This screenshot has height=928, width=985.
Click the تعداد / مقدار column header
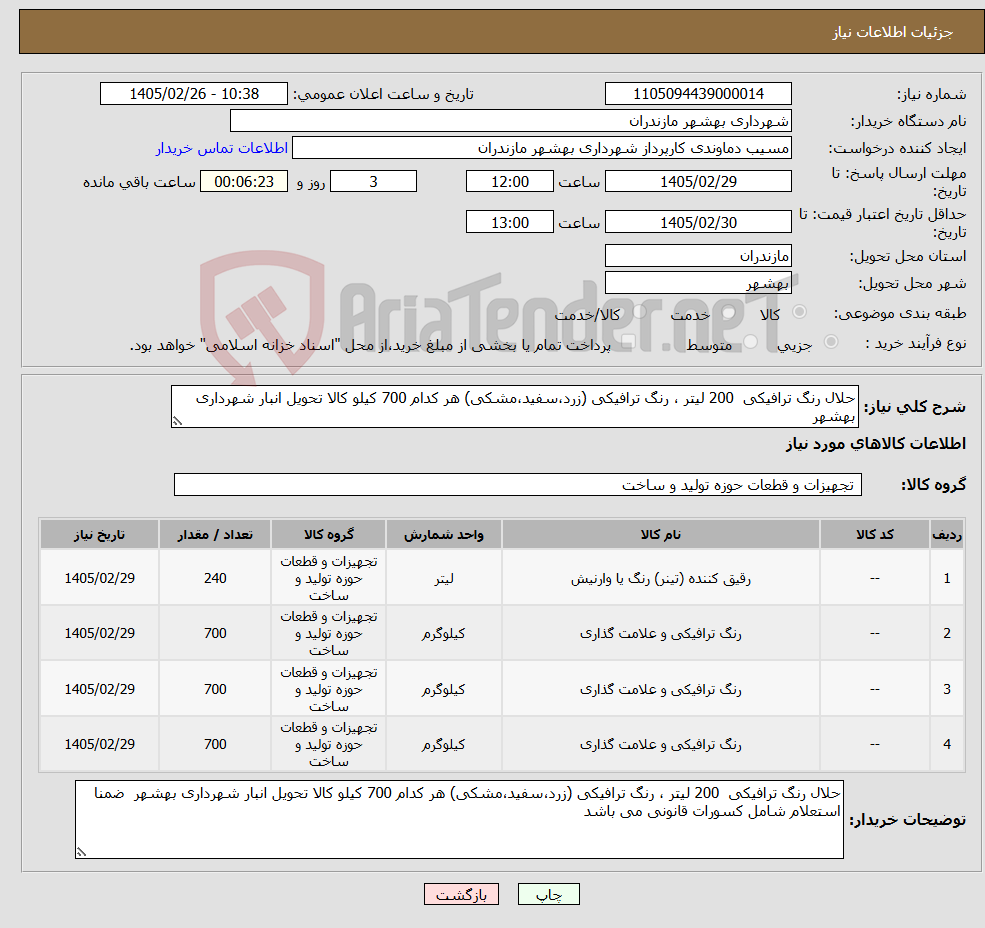215,534
